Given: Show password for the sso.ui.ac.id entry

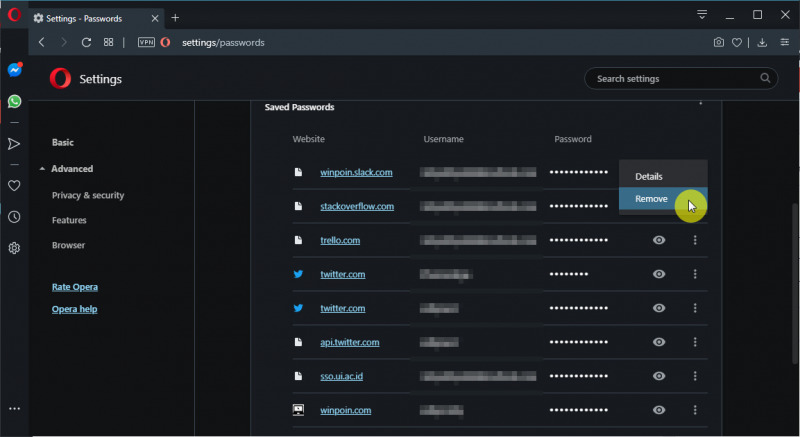Looking at the screenshot, I should pos(659,376).
